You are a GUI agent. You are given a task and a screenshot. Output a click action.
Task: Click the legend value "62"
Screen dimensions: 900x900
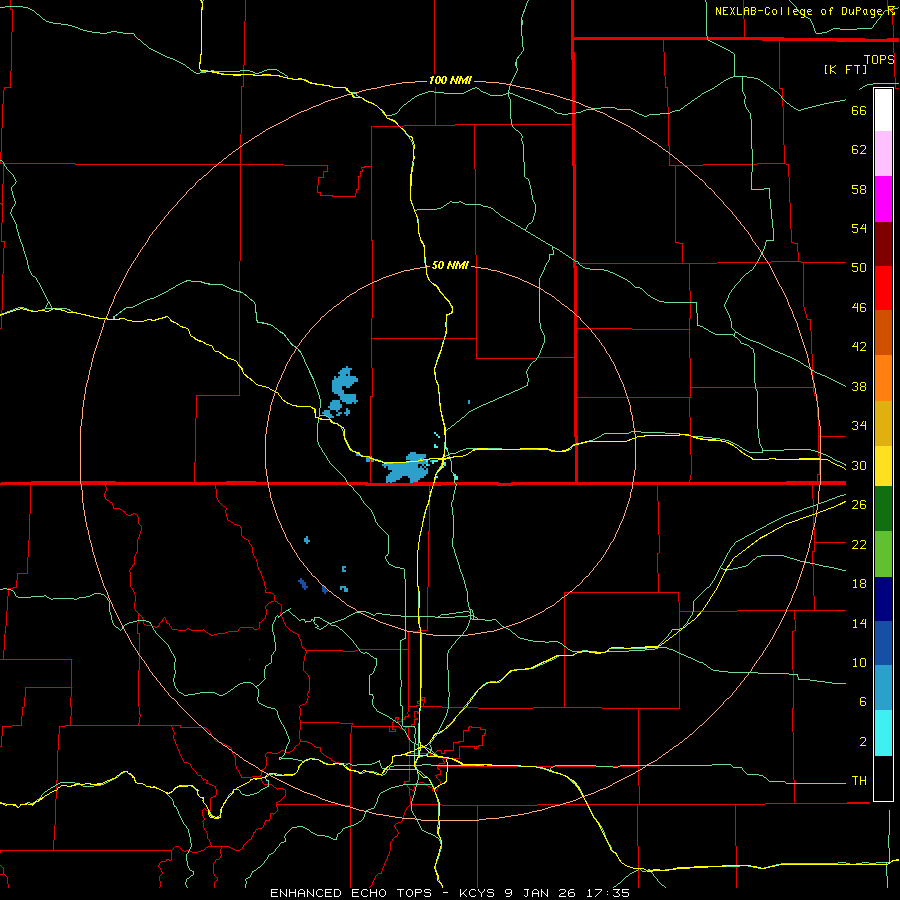859,149
